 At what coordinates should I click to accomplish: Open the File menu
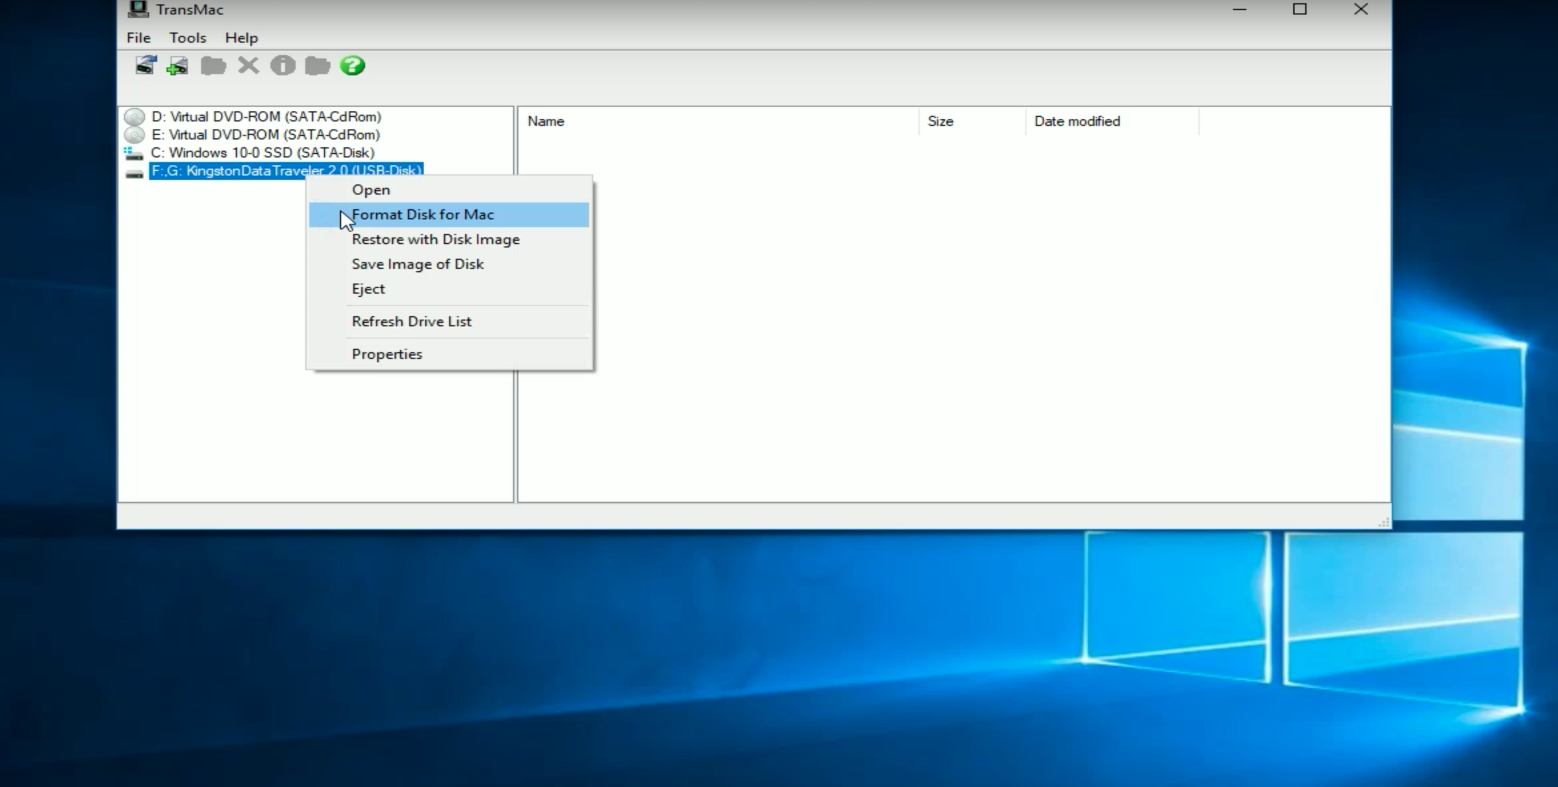coord(138,38)
